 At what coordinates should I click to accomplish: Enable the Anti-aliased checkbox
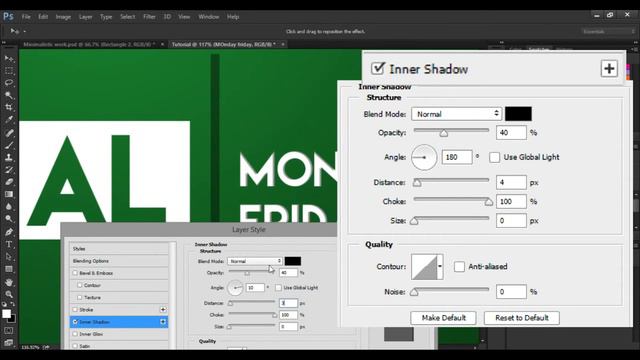click(459, 267)
